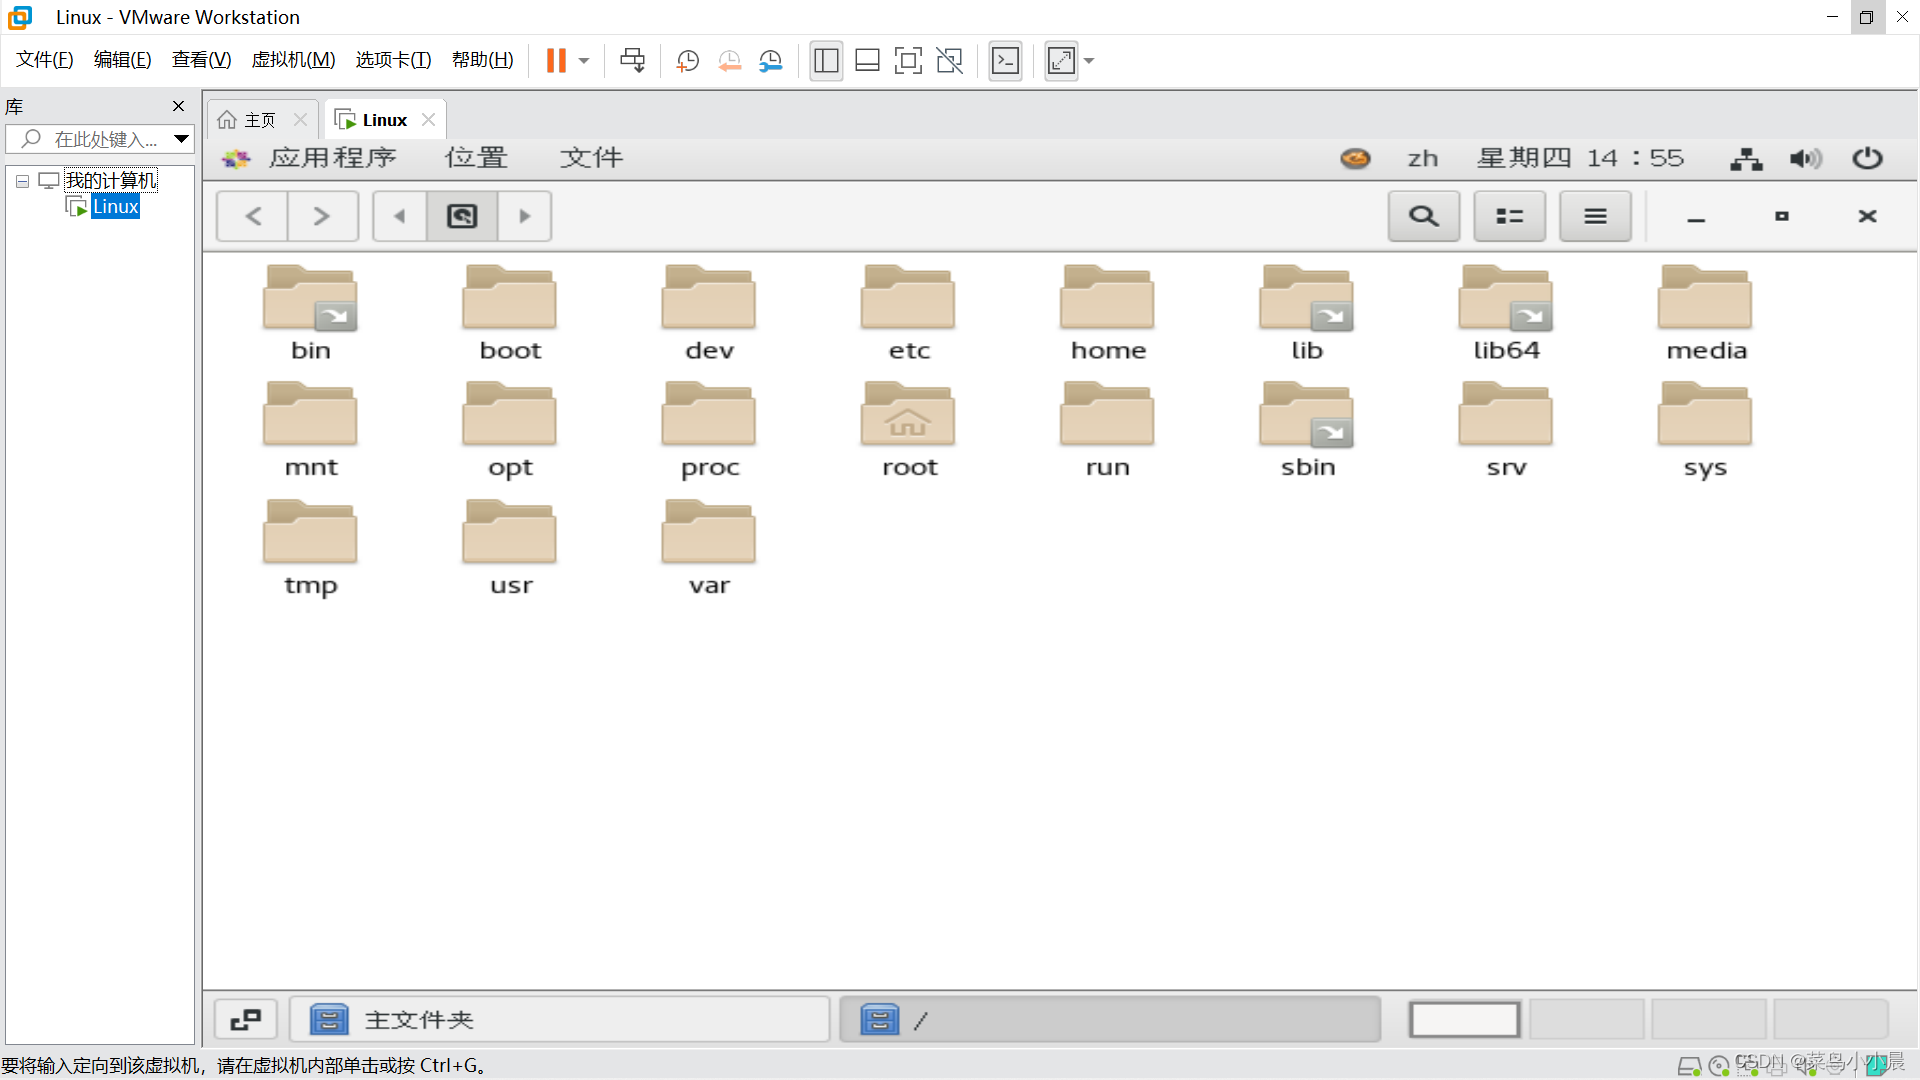
Task: Click Send Ctrl+Alt+Del icon in toolbar
Action: tap(632, 61)
